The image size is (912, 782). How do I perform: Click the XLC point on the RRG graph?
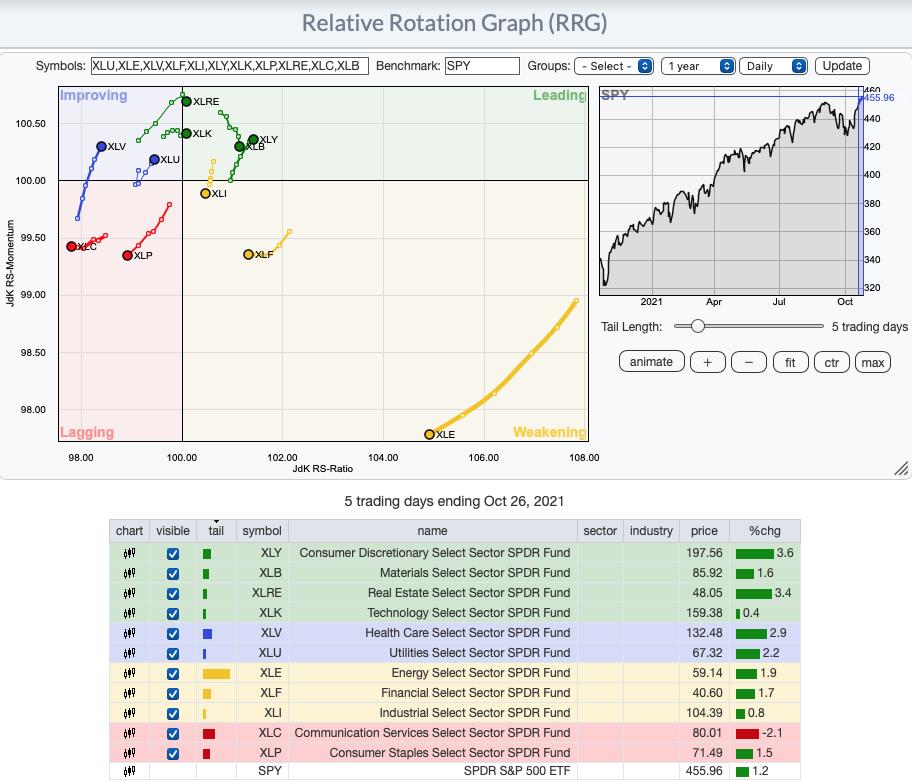pyautogui.click(x=71, y=247)
